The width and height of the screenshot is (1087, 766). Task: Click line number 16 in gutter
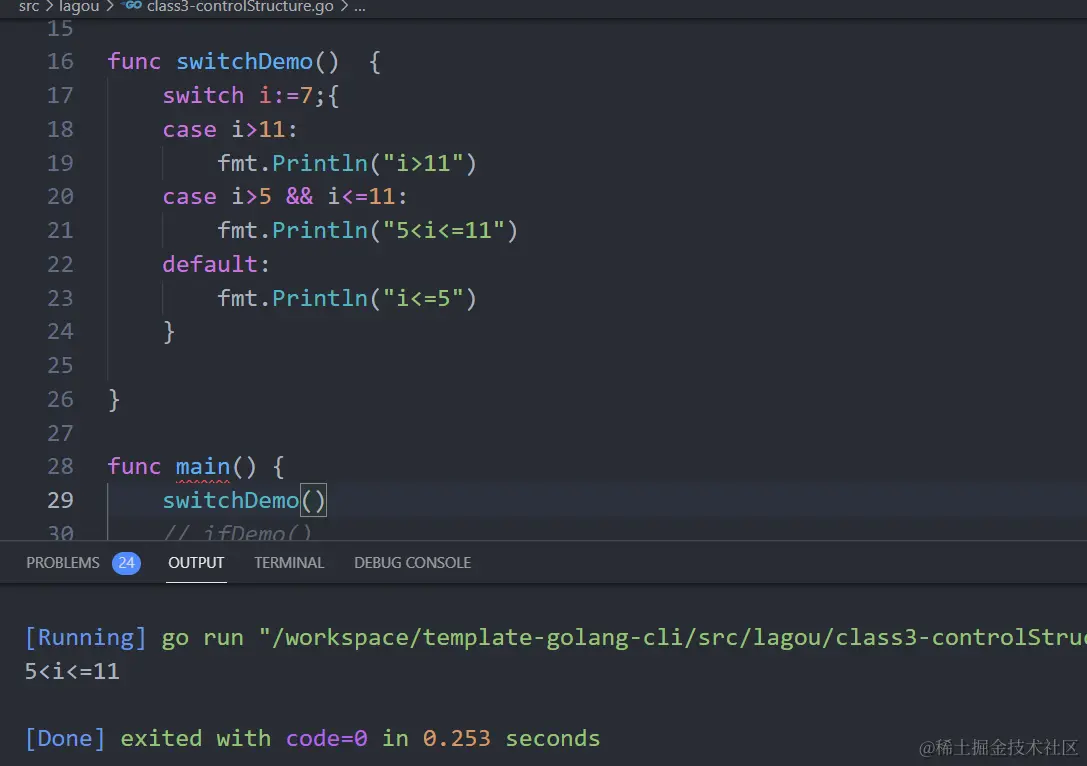coord(60,62)
